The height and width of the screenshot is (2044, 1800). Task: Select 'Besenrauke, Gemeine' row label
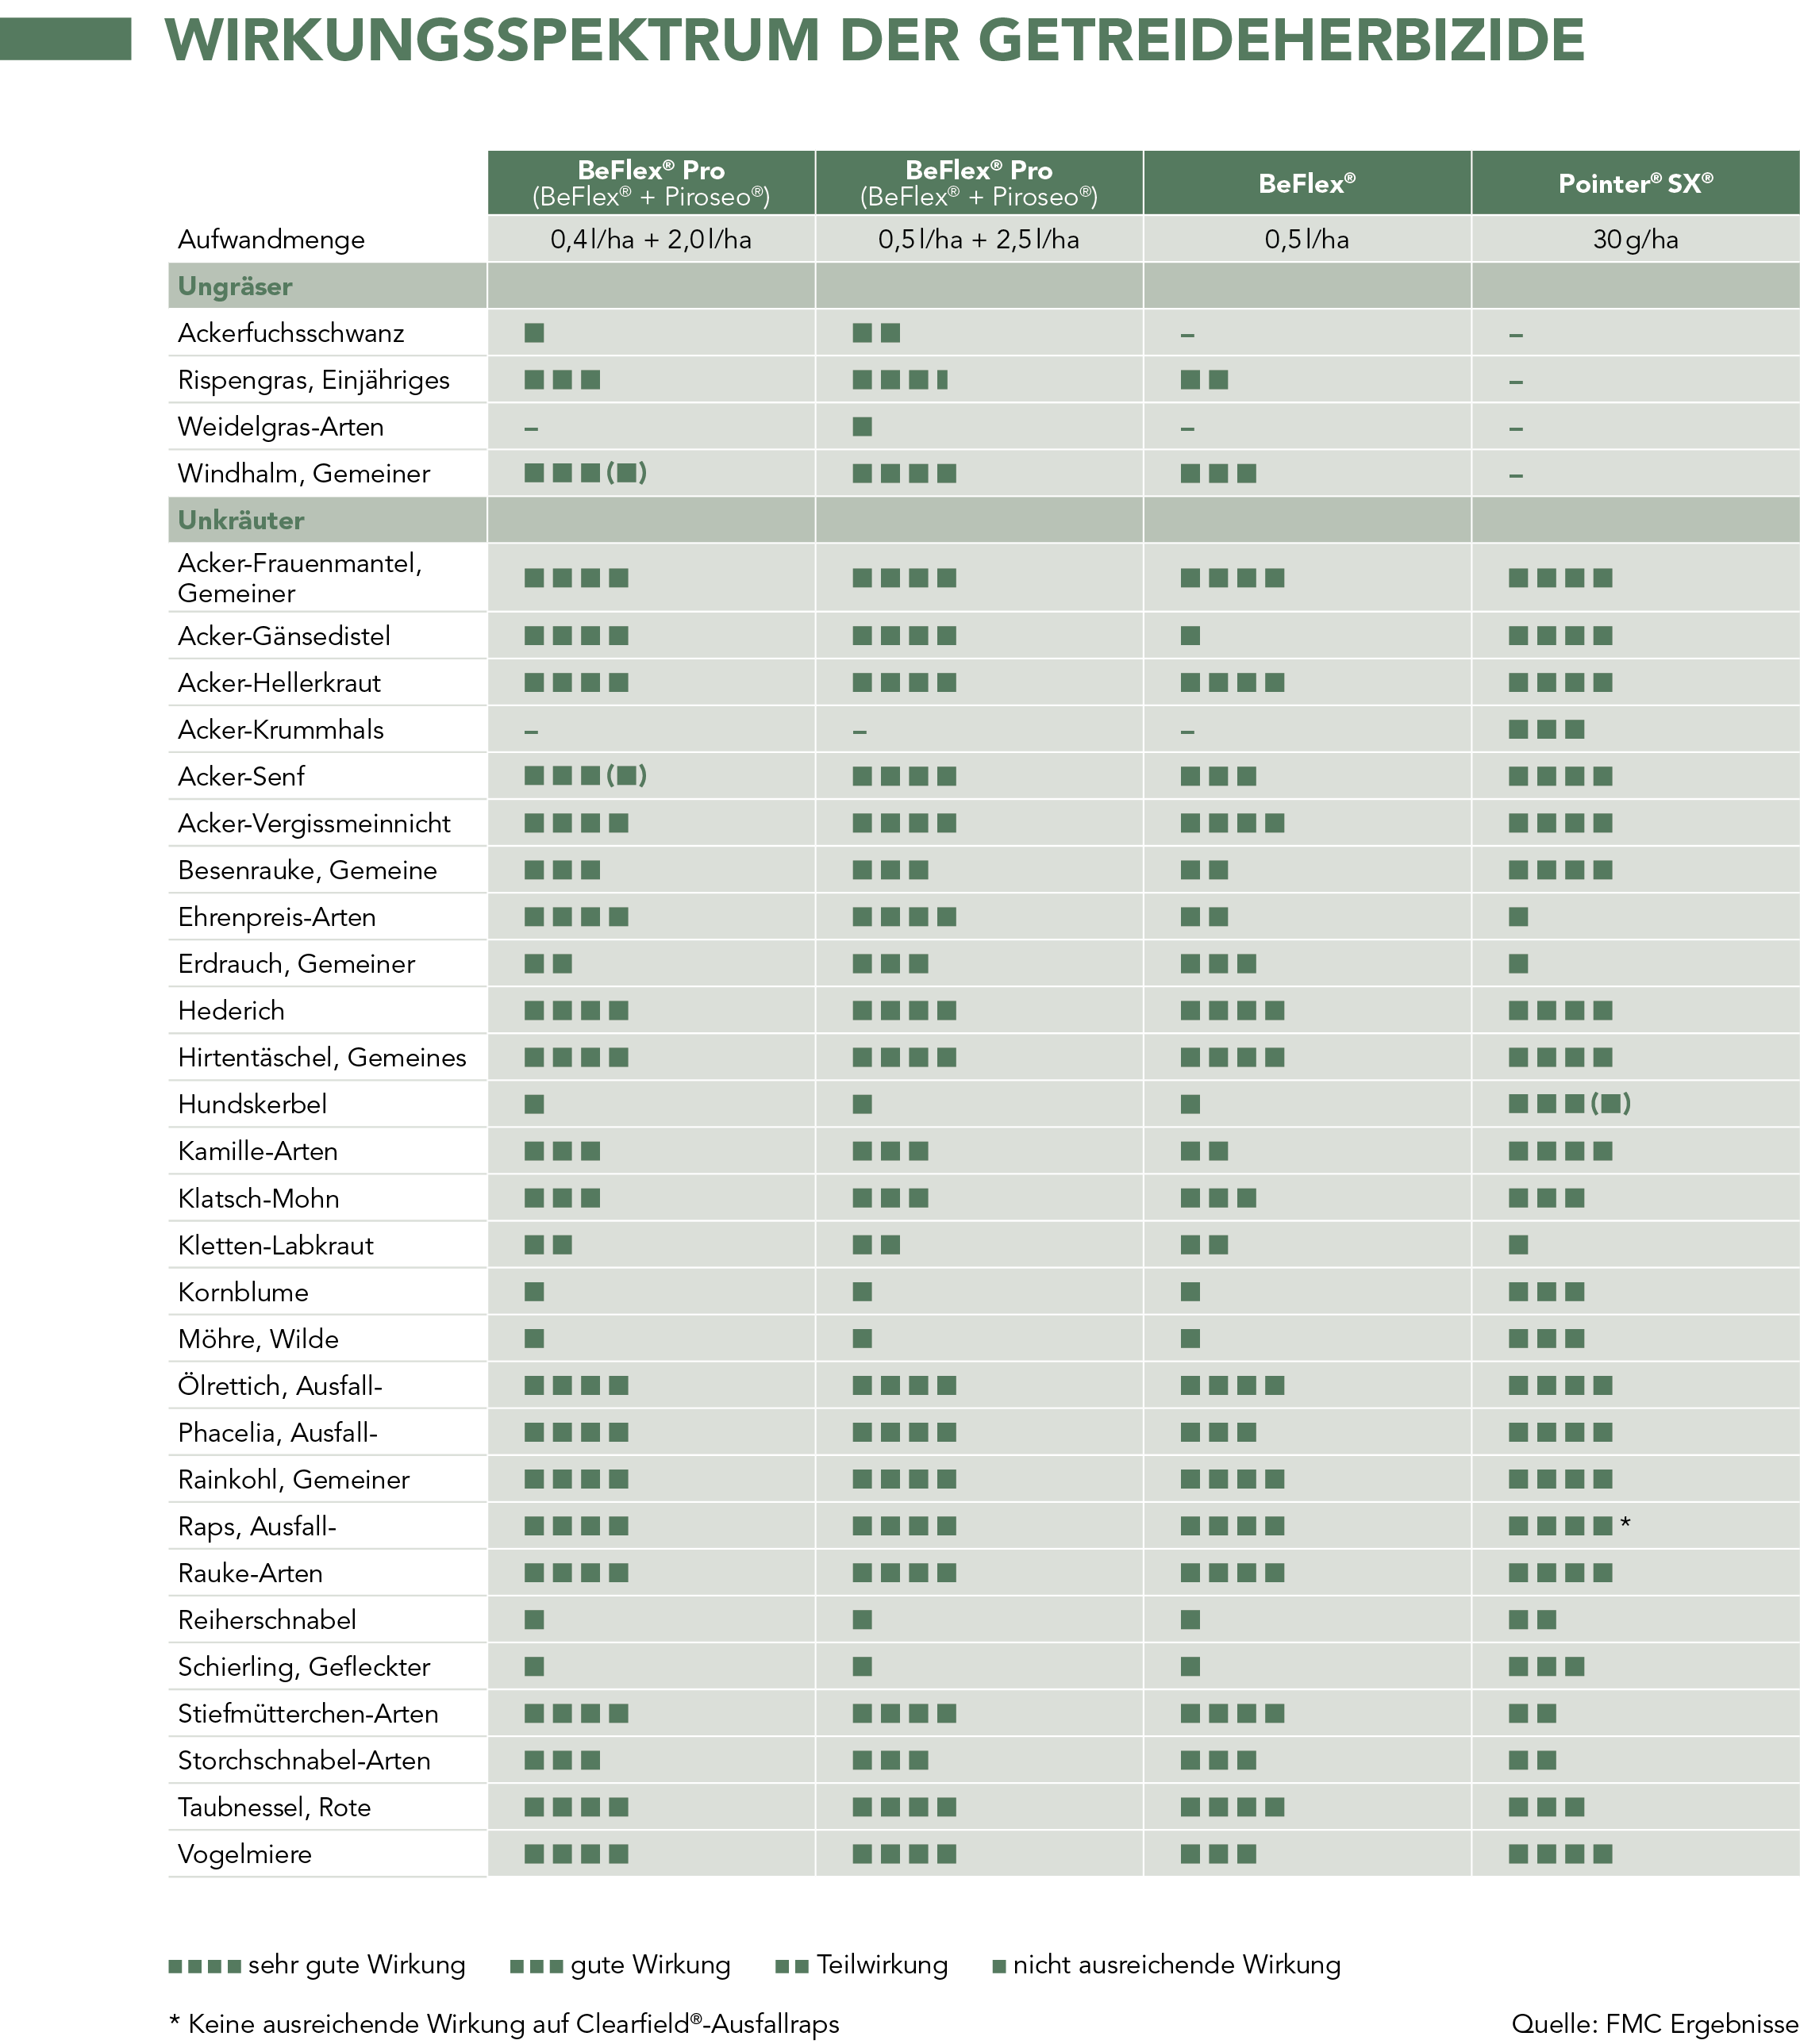coord(307,870)
